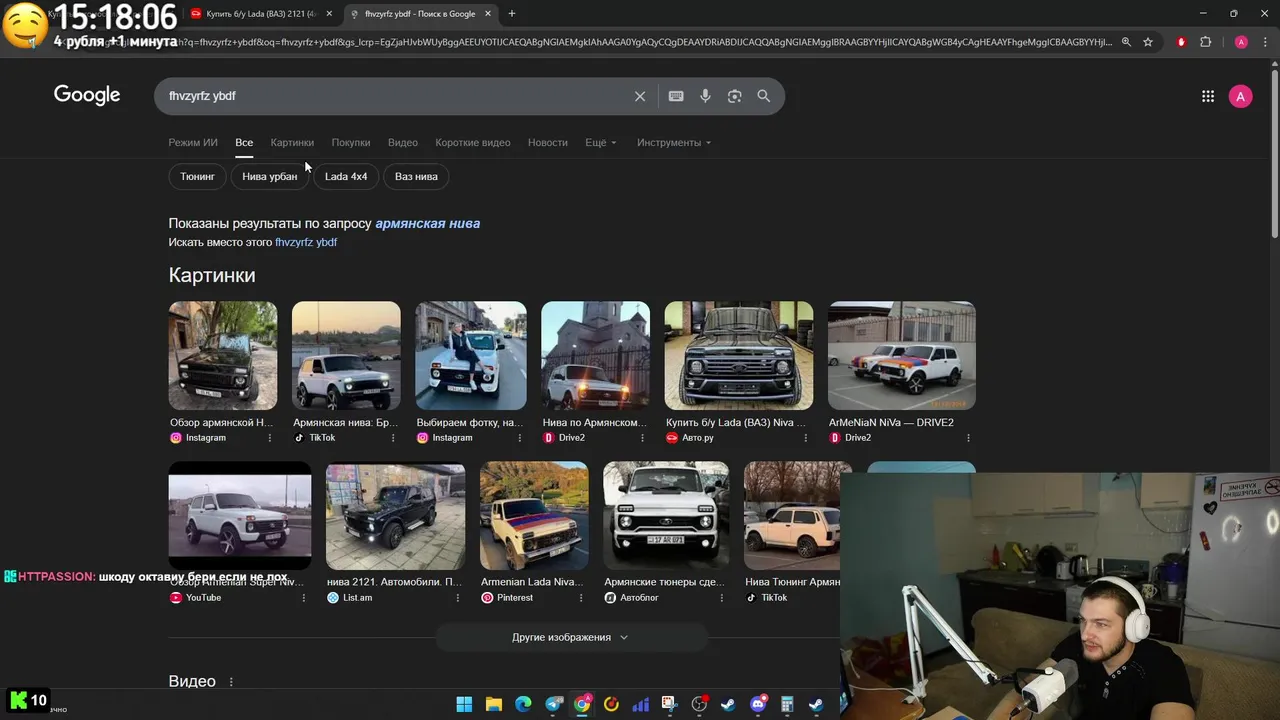
Task: Open the Нива по Армянском Drive2 thumbnail
Action: point(595,356)
